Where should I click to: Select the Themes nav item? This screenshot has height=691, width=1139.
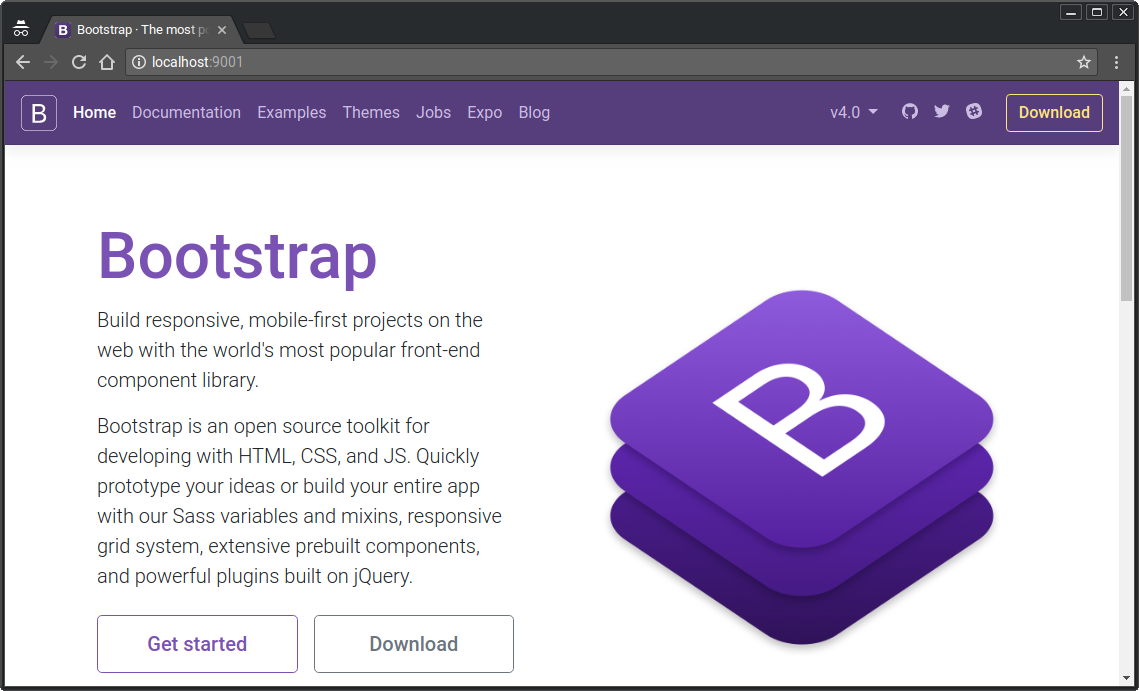point(371,112)
